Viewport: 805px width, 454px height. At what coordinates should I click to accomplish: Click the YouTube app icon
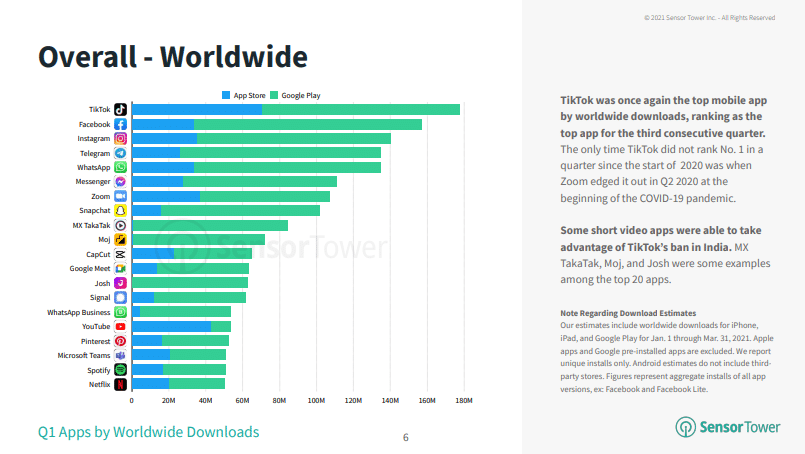120,327
